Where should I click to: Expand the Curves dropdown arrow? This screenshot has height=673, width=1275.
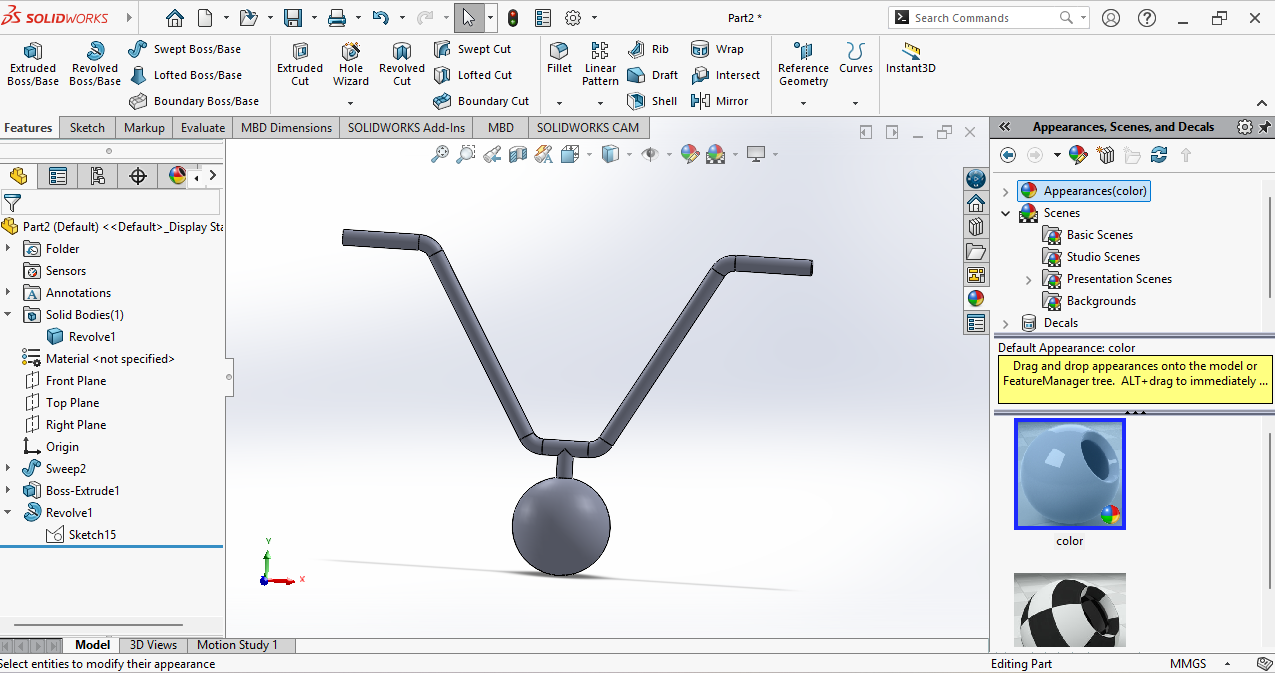855,103
